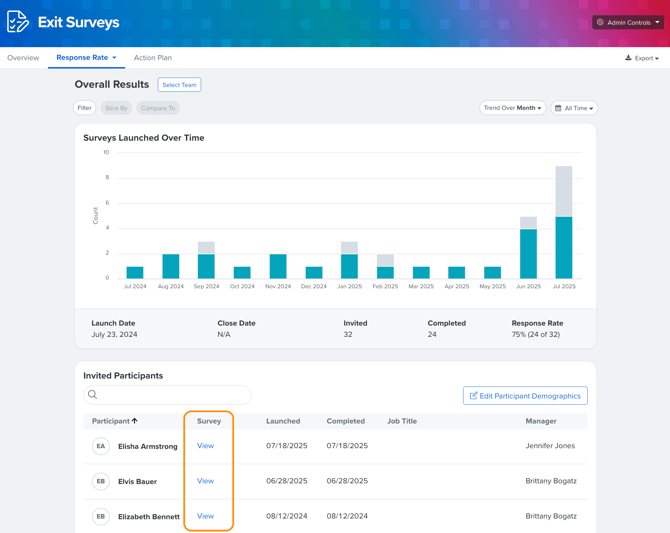Open the Action Plan tab
670x533 pixels.
coord(153,58)
